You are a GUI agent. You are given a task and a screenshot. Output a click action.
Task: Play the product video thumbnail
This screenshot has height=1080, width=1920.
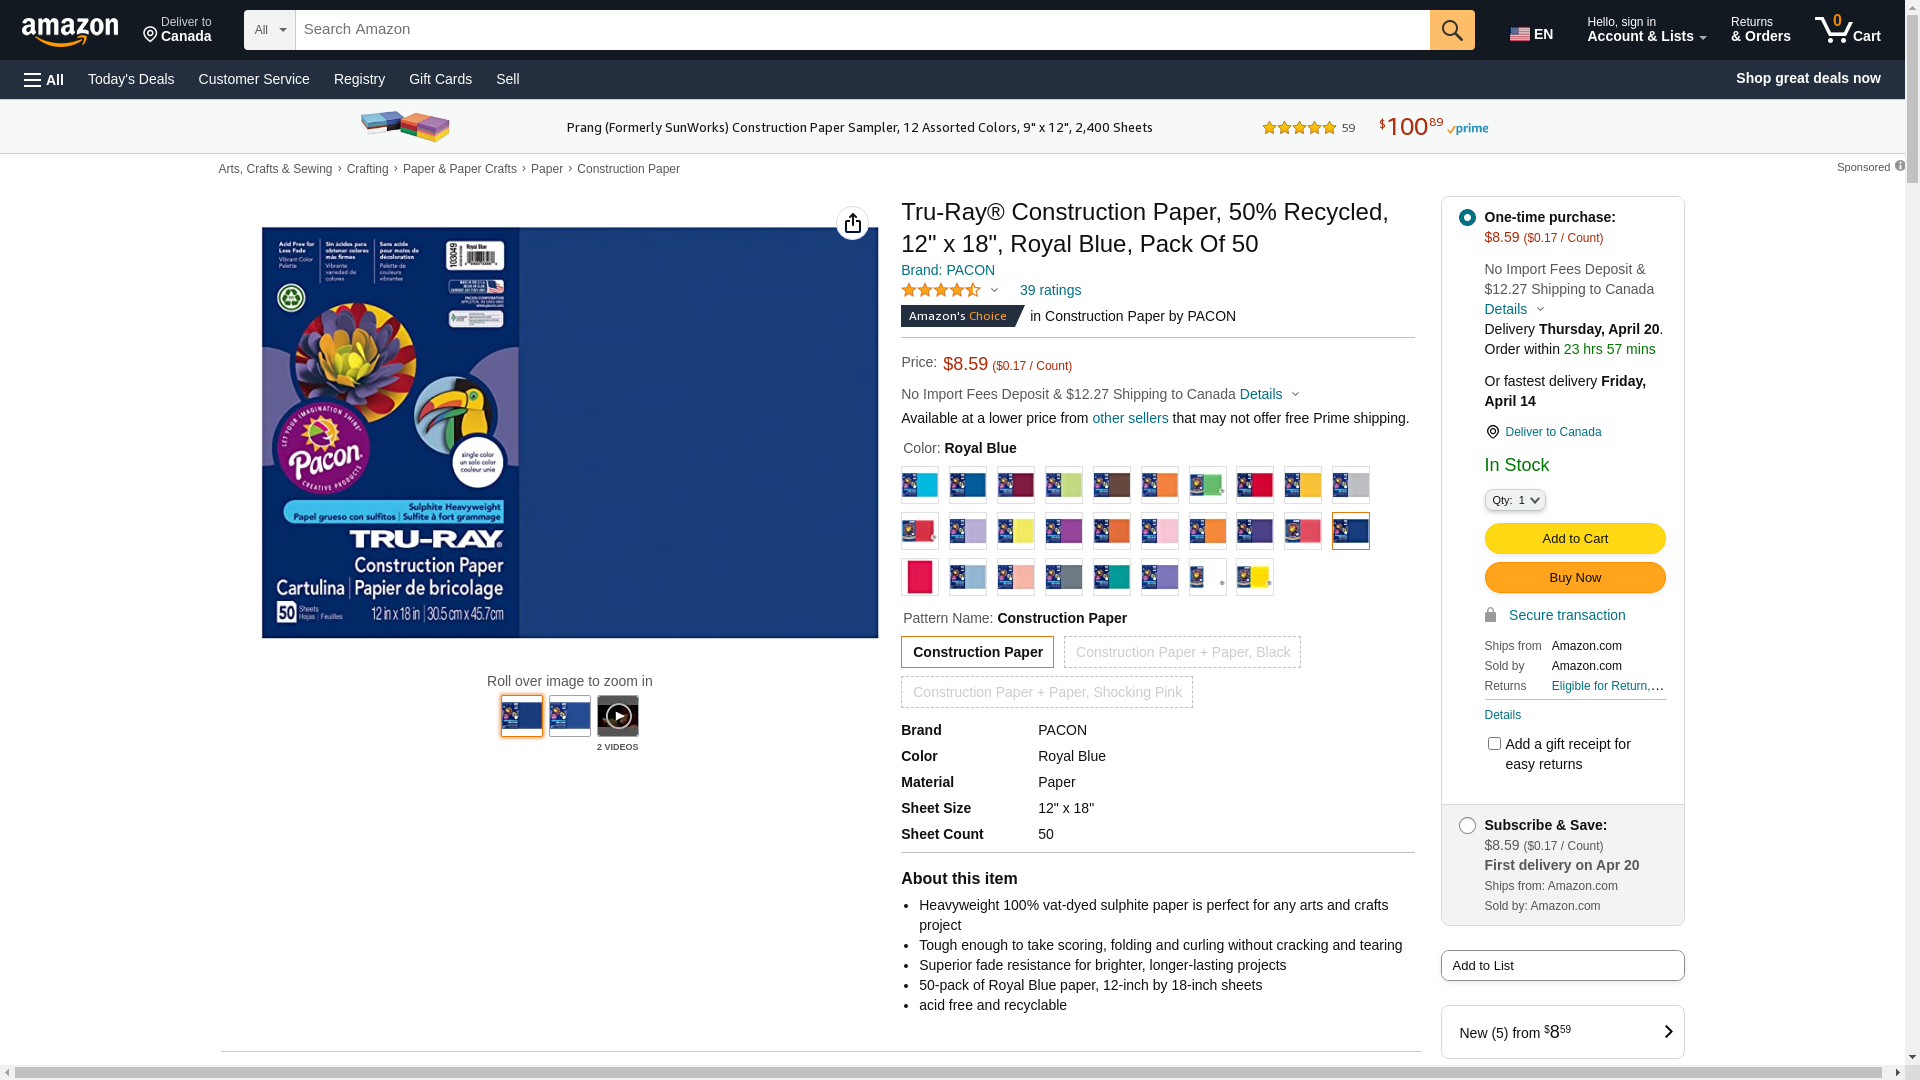pos(618,716)
